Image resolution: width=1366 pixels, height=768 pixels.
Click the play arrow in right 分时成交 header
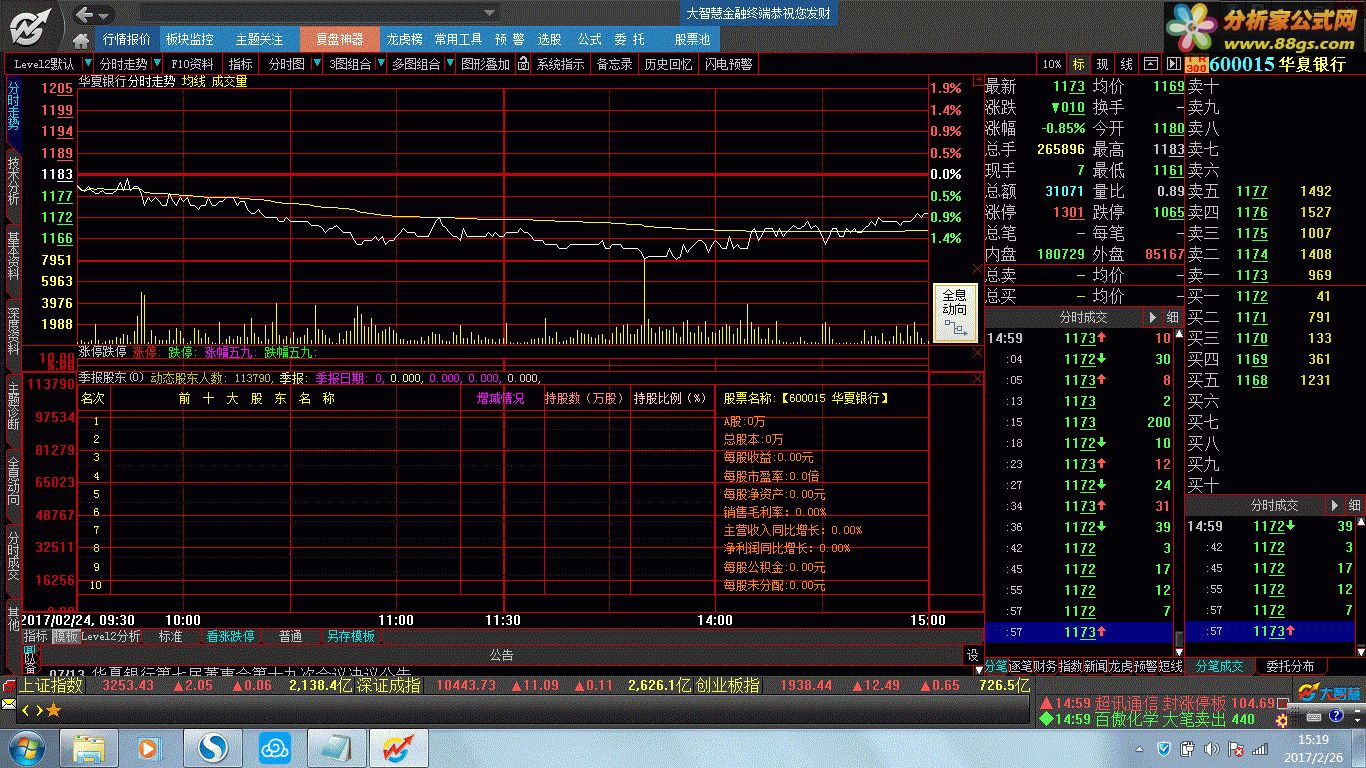[1334, 506]
